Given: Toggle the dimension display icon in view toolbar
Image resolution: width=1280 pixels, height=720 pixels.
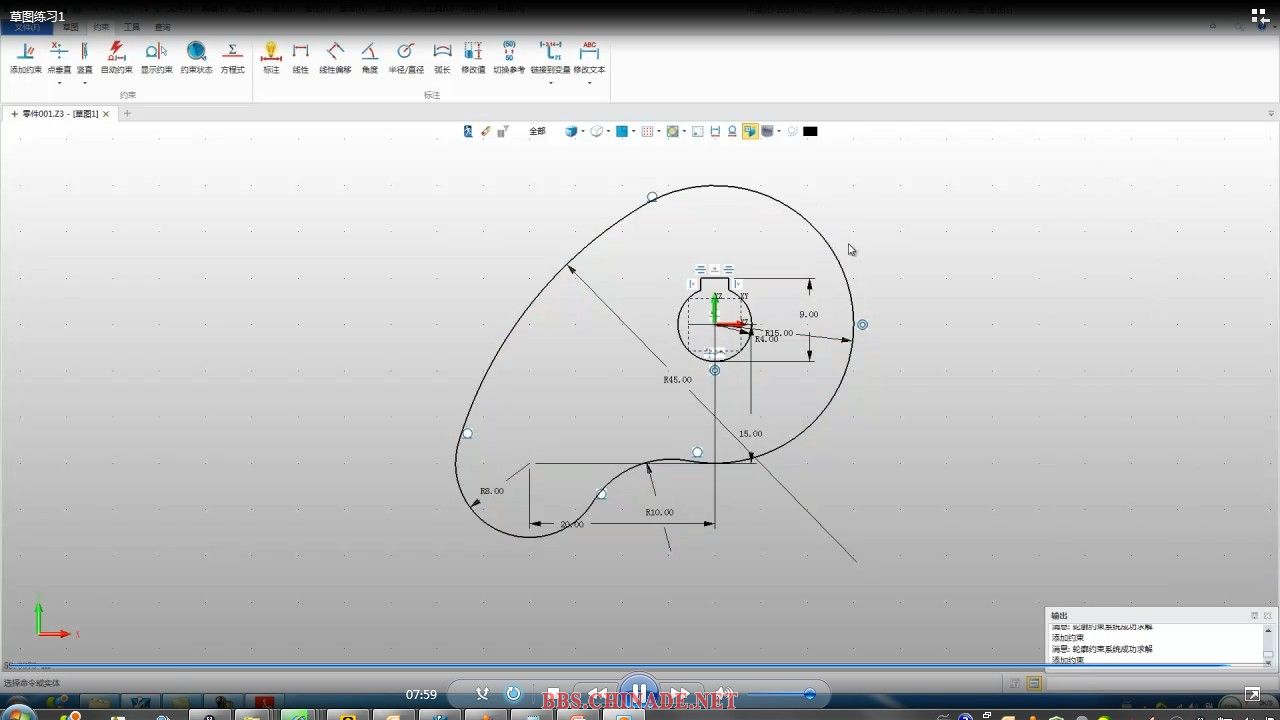Looking at the screenshot, I should pos(715,131).
